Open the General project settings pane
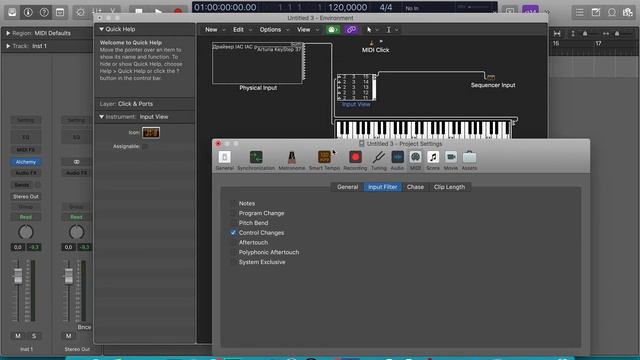The image size is (640, 360). tap(224, 160)
